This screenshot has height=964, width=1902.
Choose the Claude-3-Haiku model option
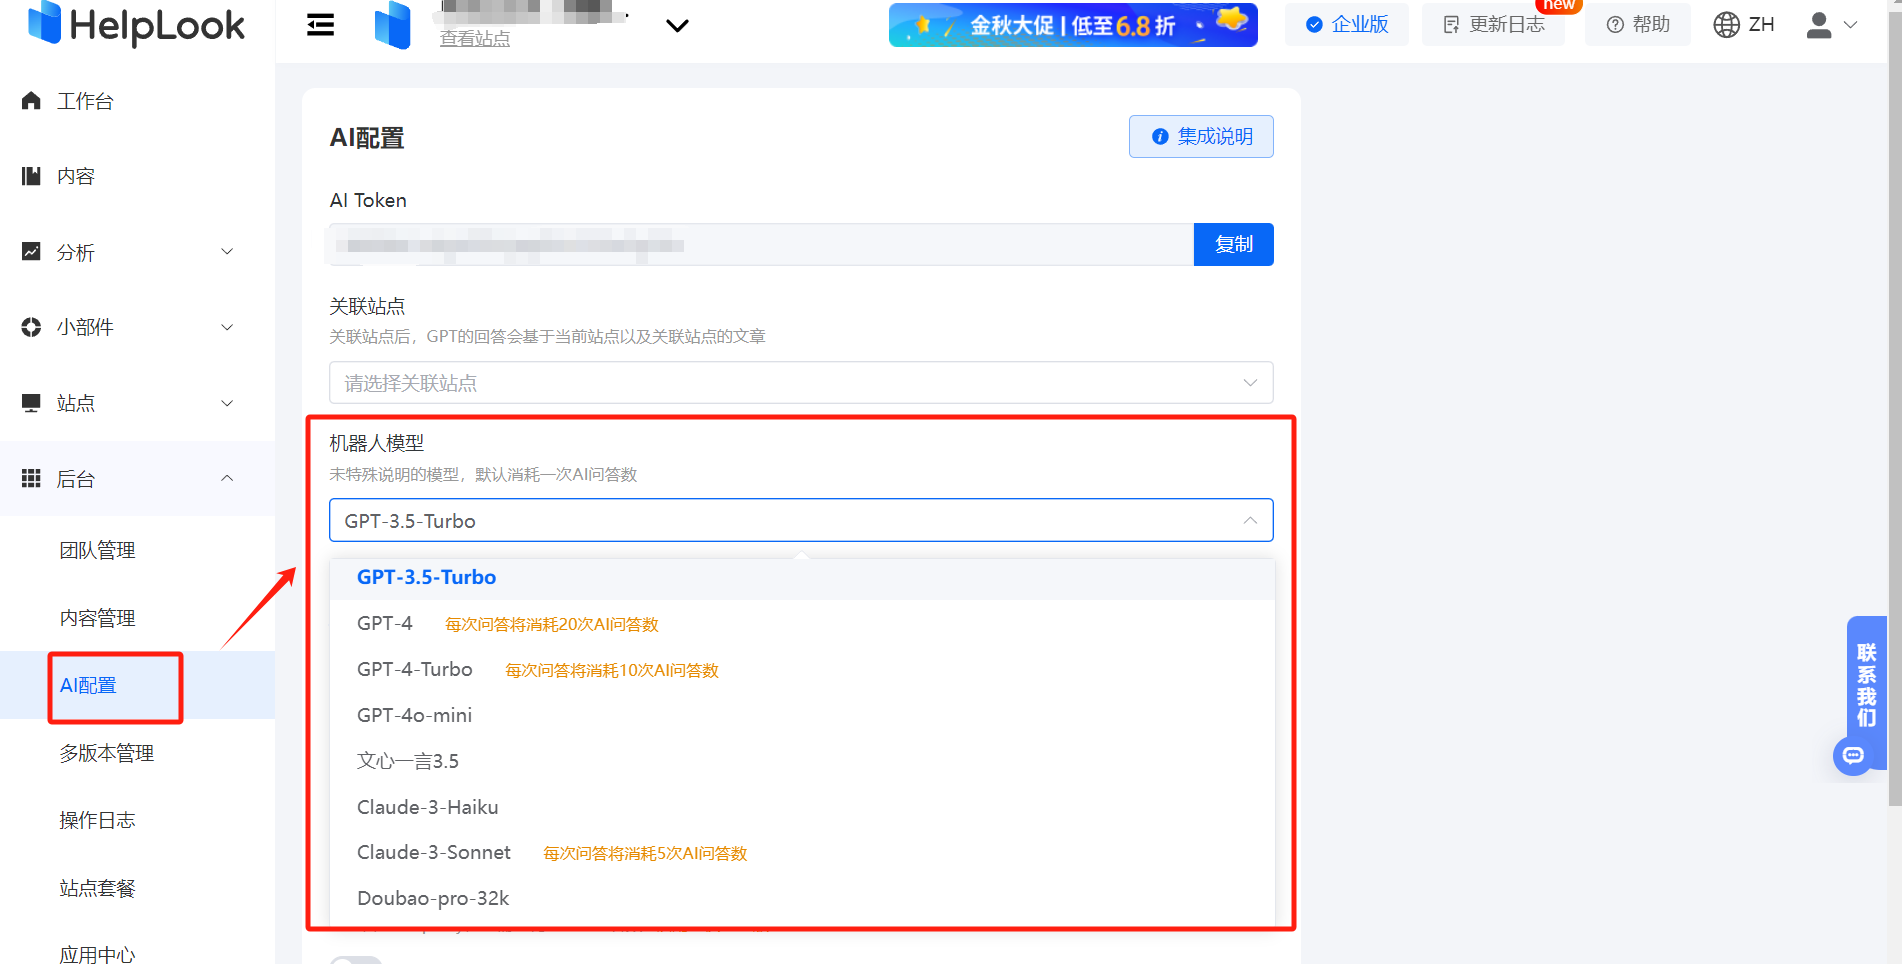[x=802, y=807]
